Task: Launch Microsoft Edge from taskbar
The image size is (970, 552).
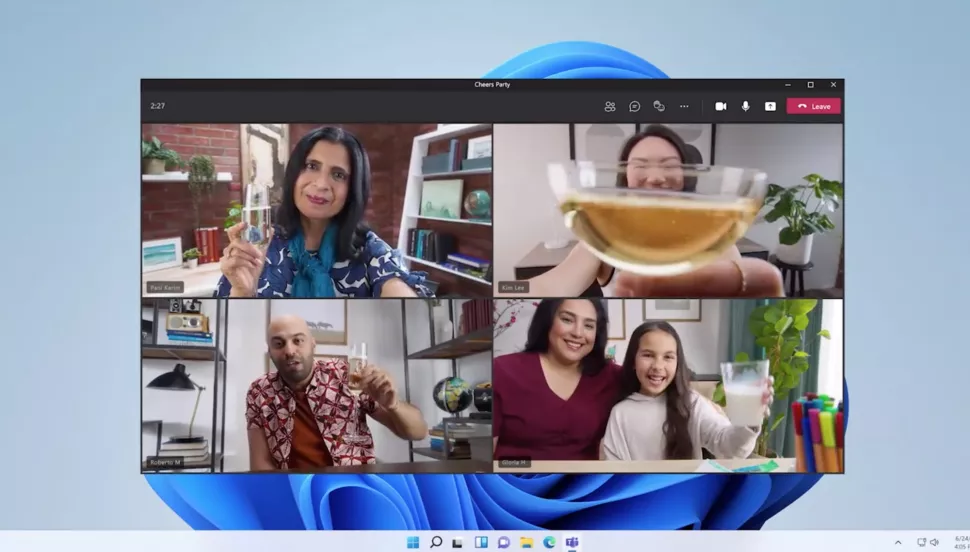Action: (549, 542)
